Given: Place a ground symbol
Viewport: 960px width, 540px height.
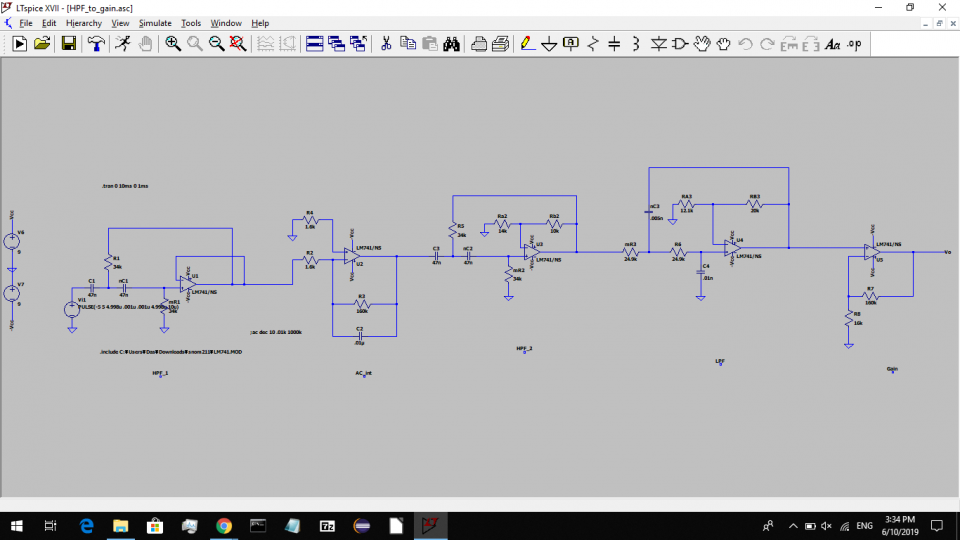Looking at the screenshot, I should coord(548,43).
